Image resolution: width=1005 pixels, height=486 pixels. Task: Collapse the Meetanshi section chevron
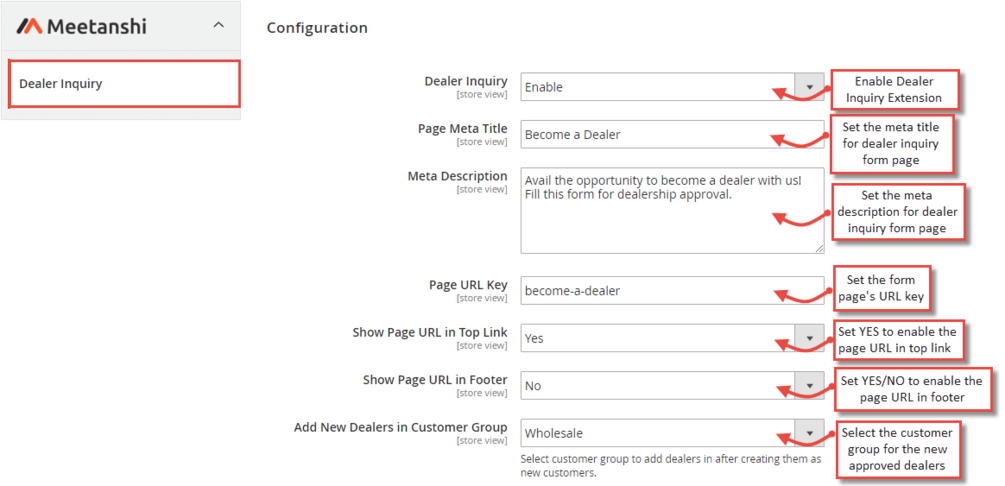click(x=219, y=26)
